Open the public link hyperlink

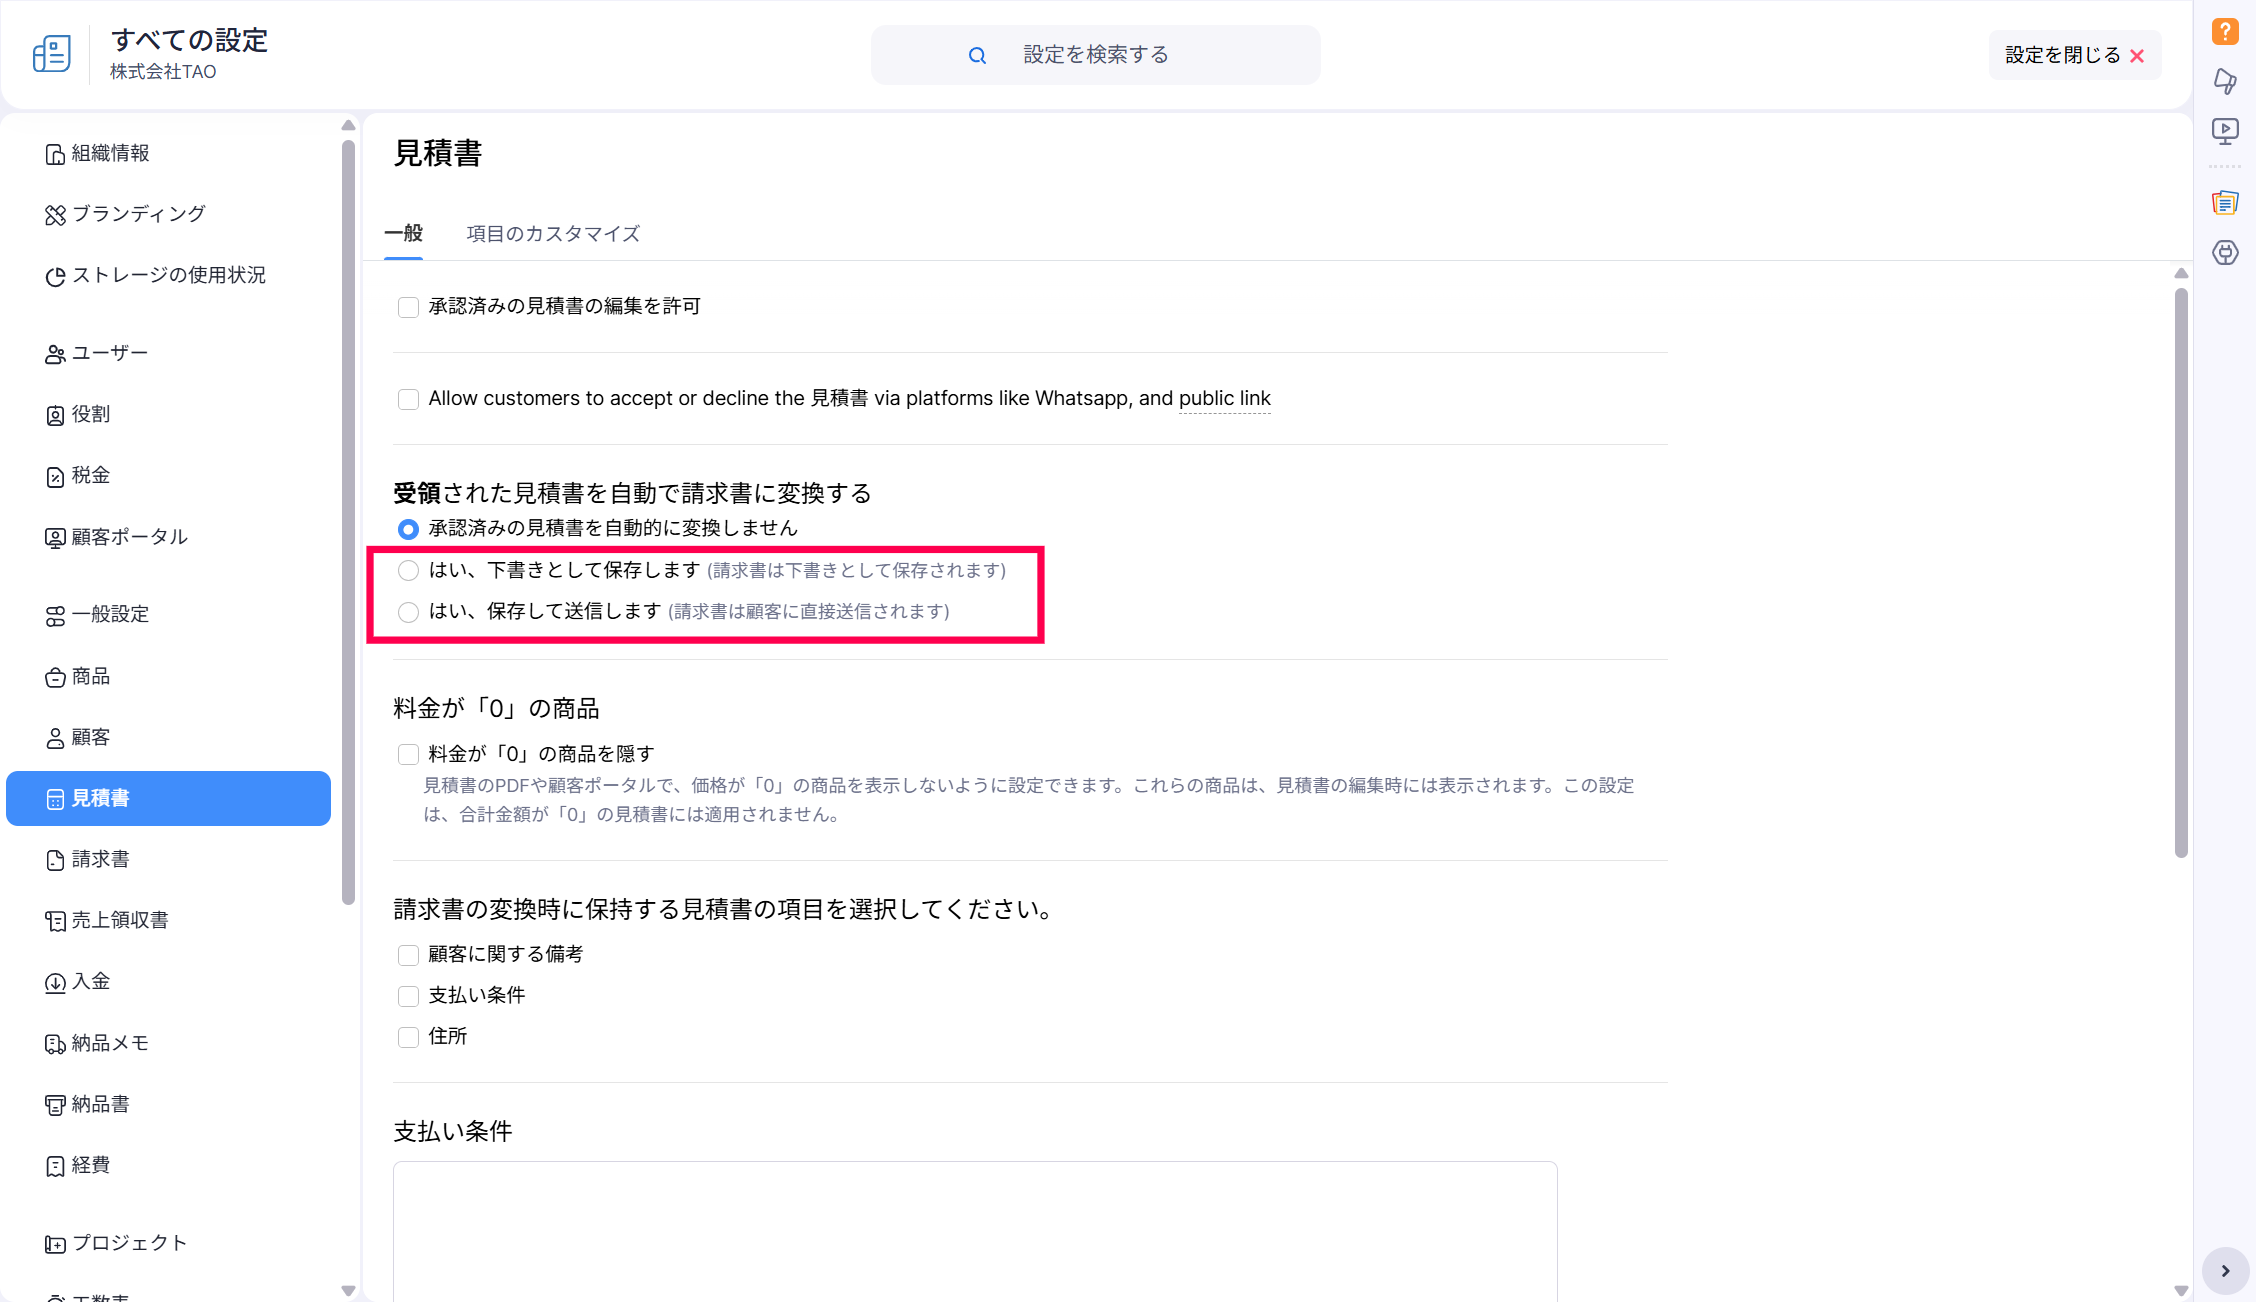click(1224, 399)
